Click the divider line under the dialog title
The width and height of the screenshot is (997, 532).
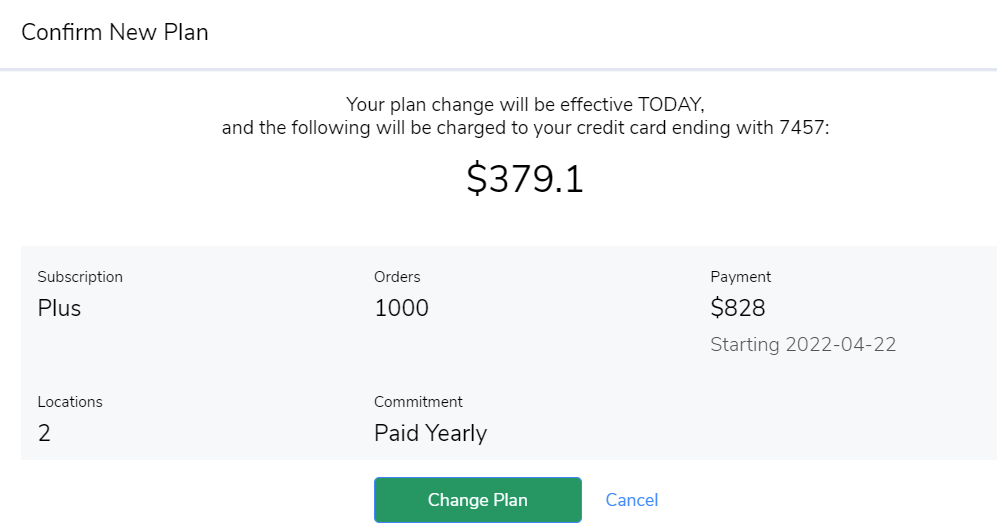pos(498,70)
